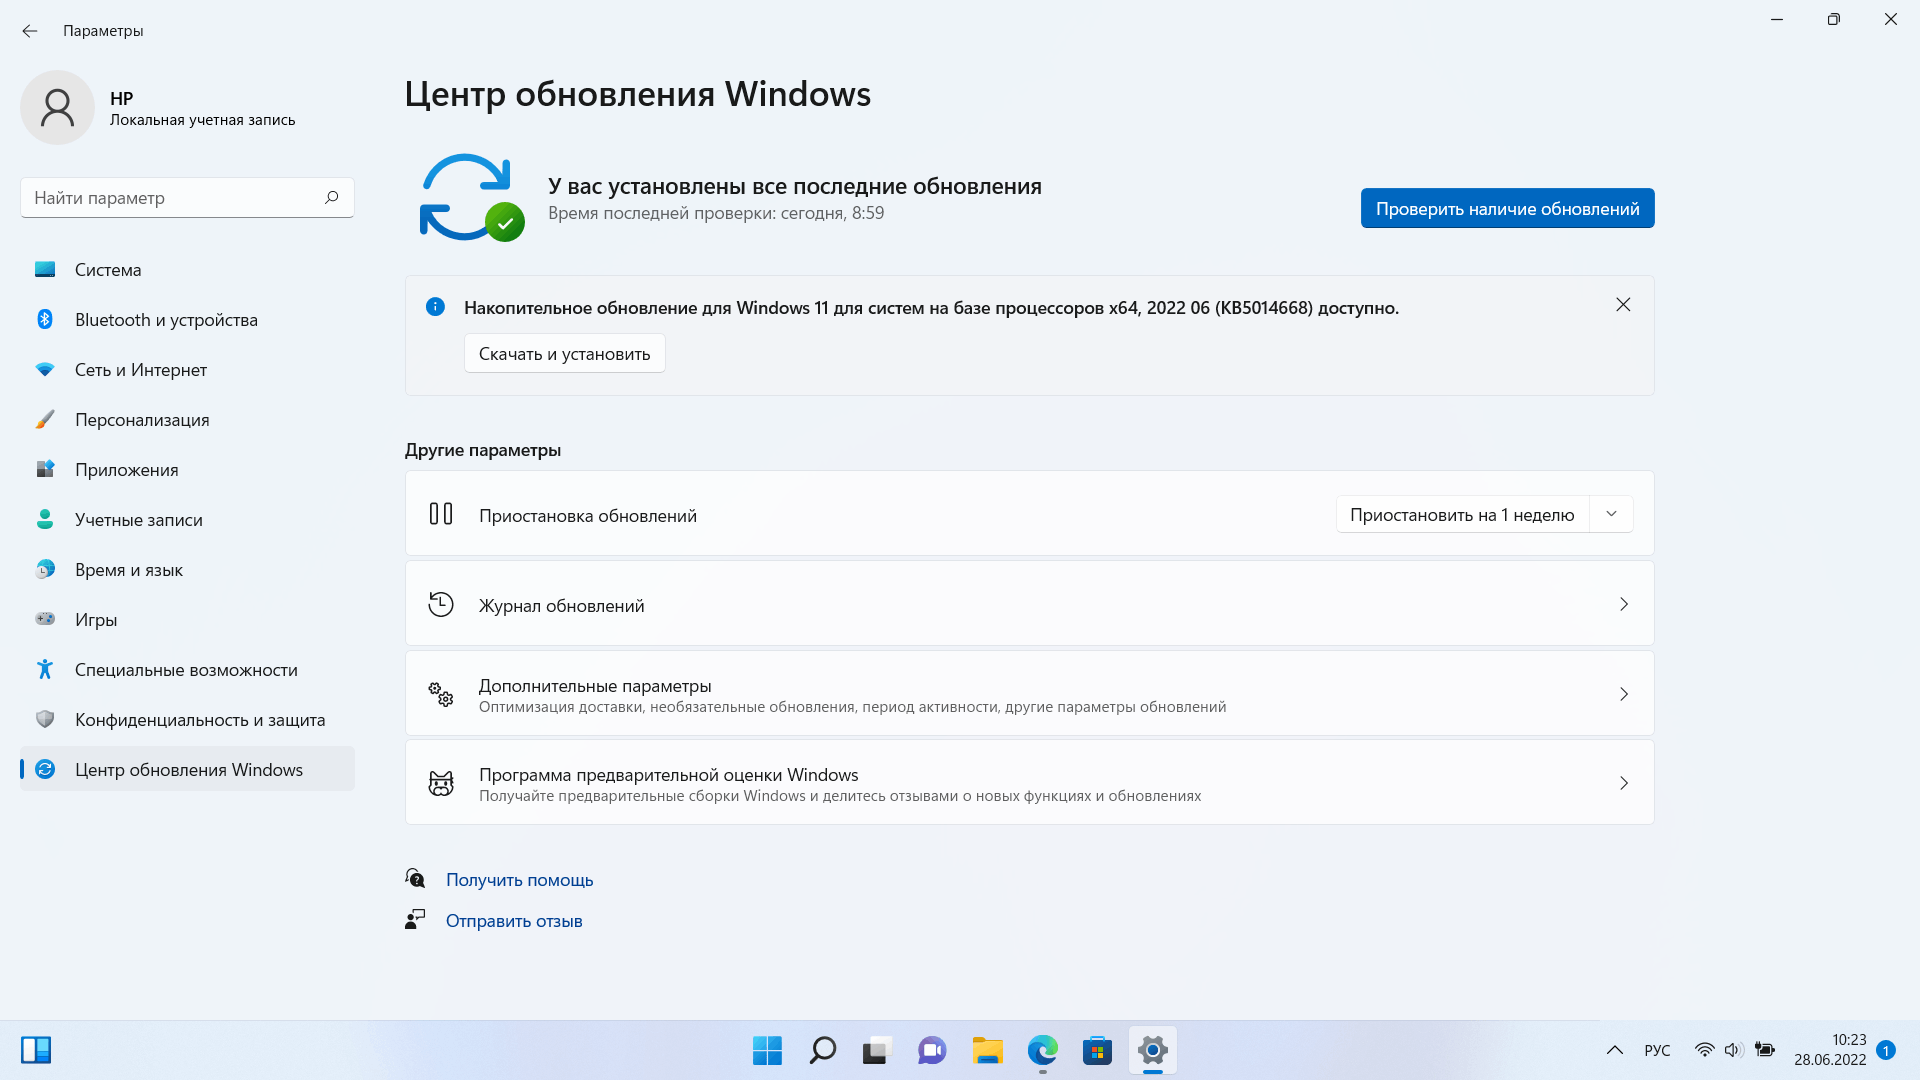Click the Время и язык globe icon
1920x1080 pixels.
click(x=45, y=569)
